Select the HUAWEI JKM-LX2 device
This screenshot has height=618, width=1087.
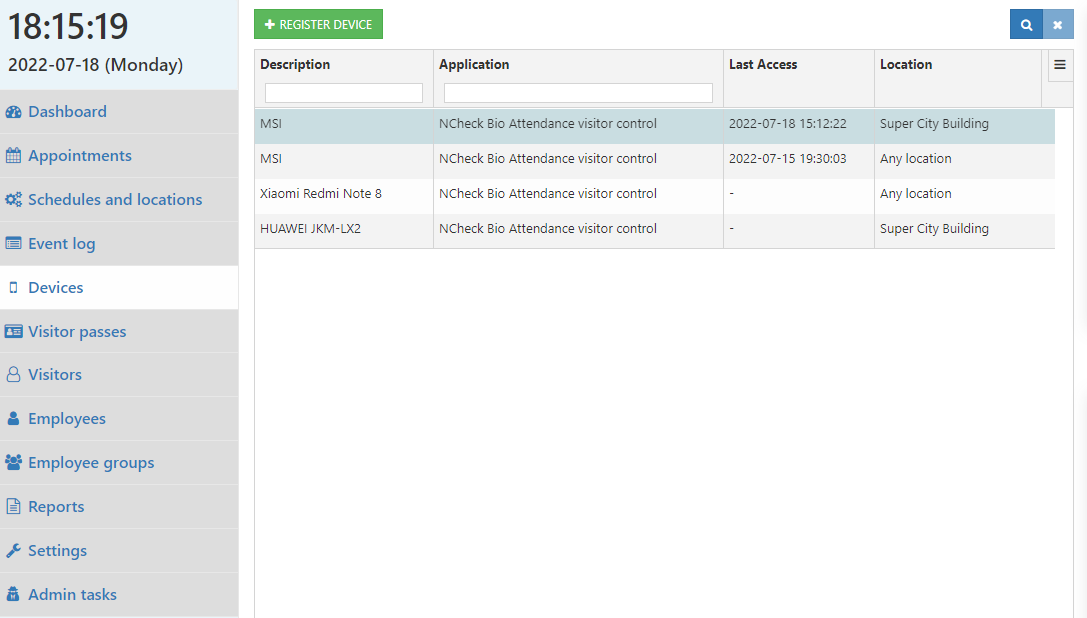point(654,230)
